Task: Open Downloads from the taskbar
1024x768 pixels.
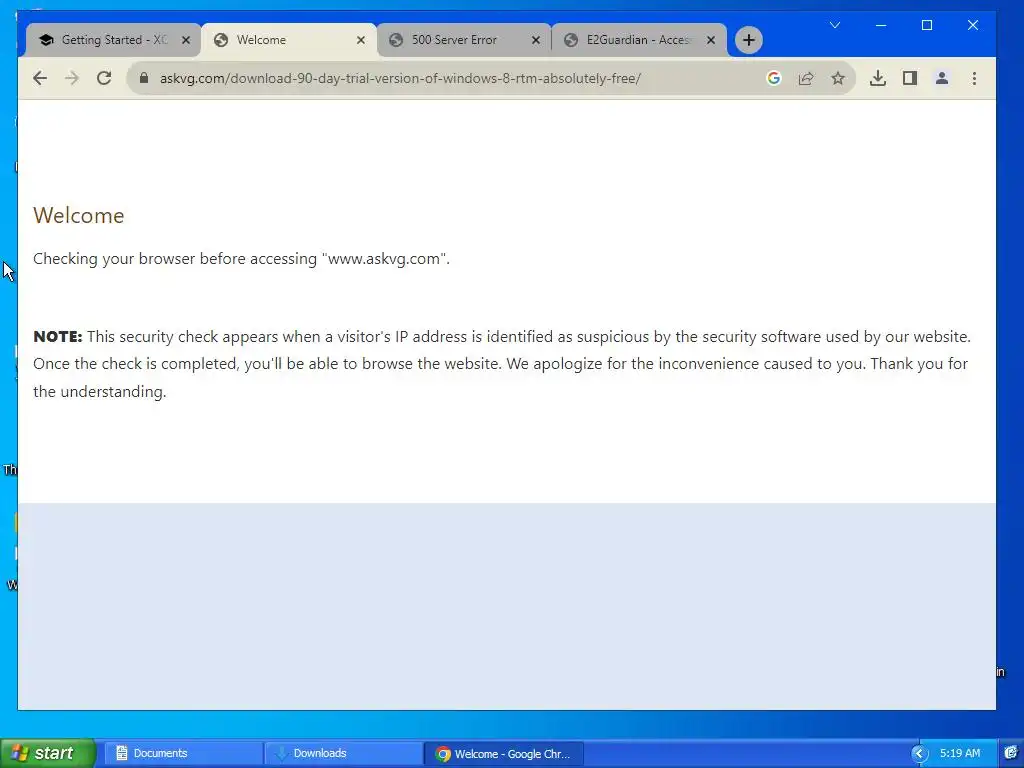Action: 343,754
